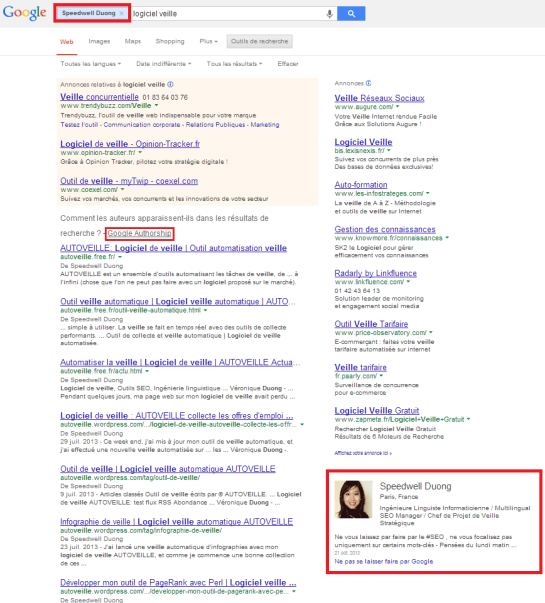Switch to the Maps tab
Image resolution: width=545 pixels, height=603 pixels.
pos(133,41)
